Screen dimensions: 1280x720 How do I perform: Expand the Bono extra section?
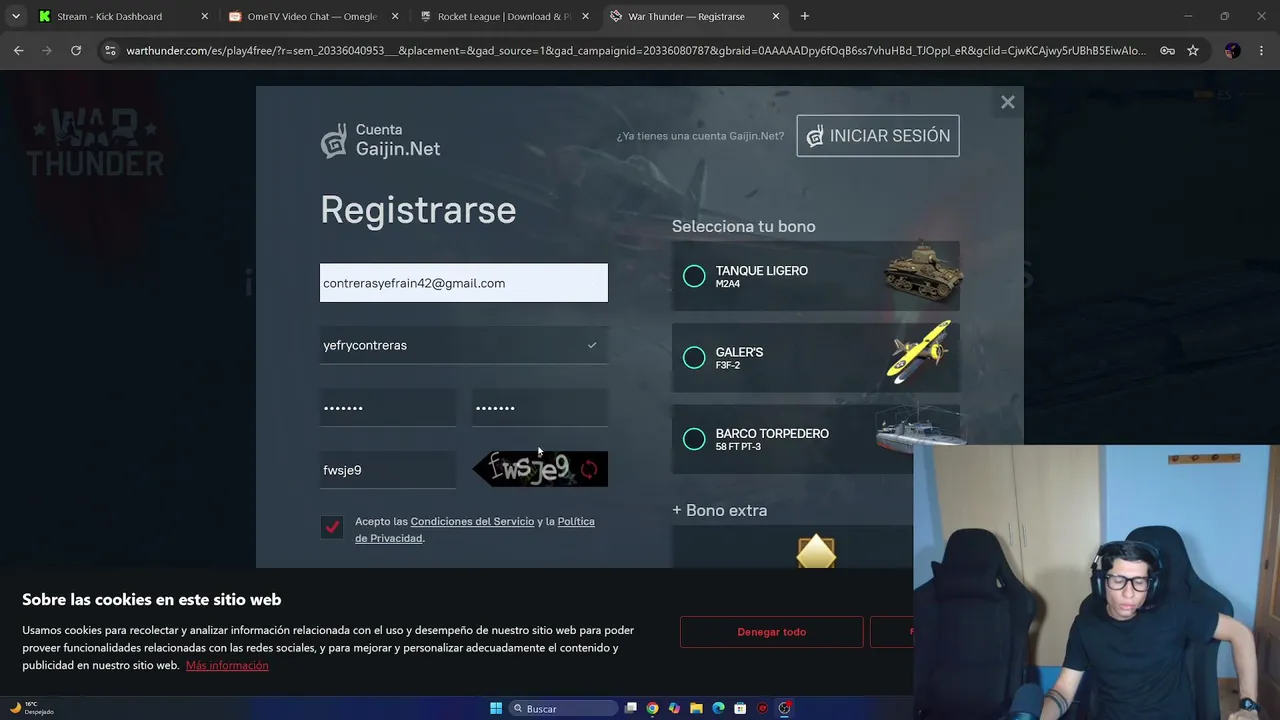(x=720, y=510)
